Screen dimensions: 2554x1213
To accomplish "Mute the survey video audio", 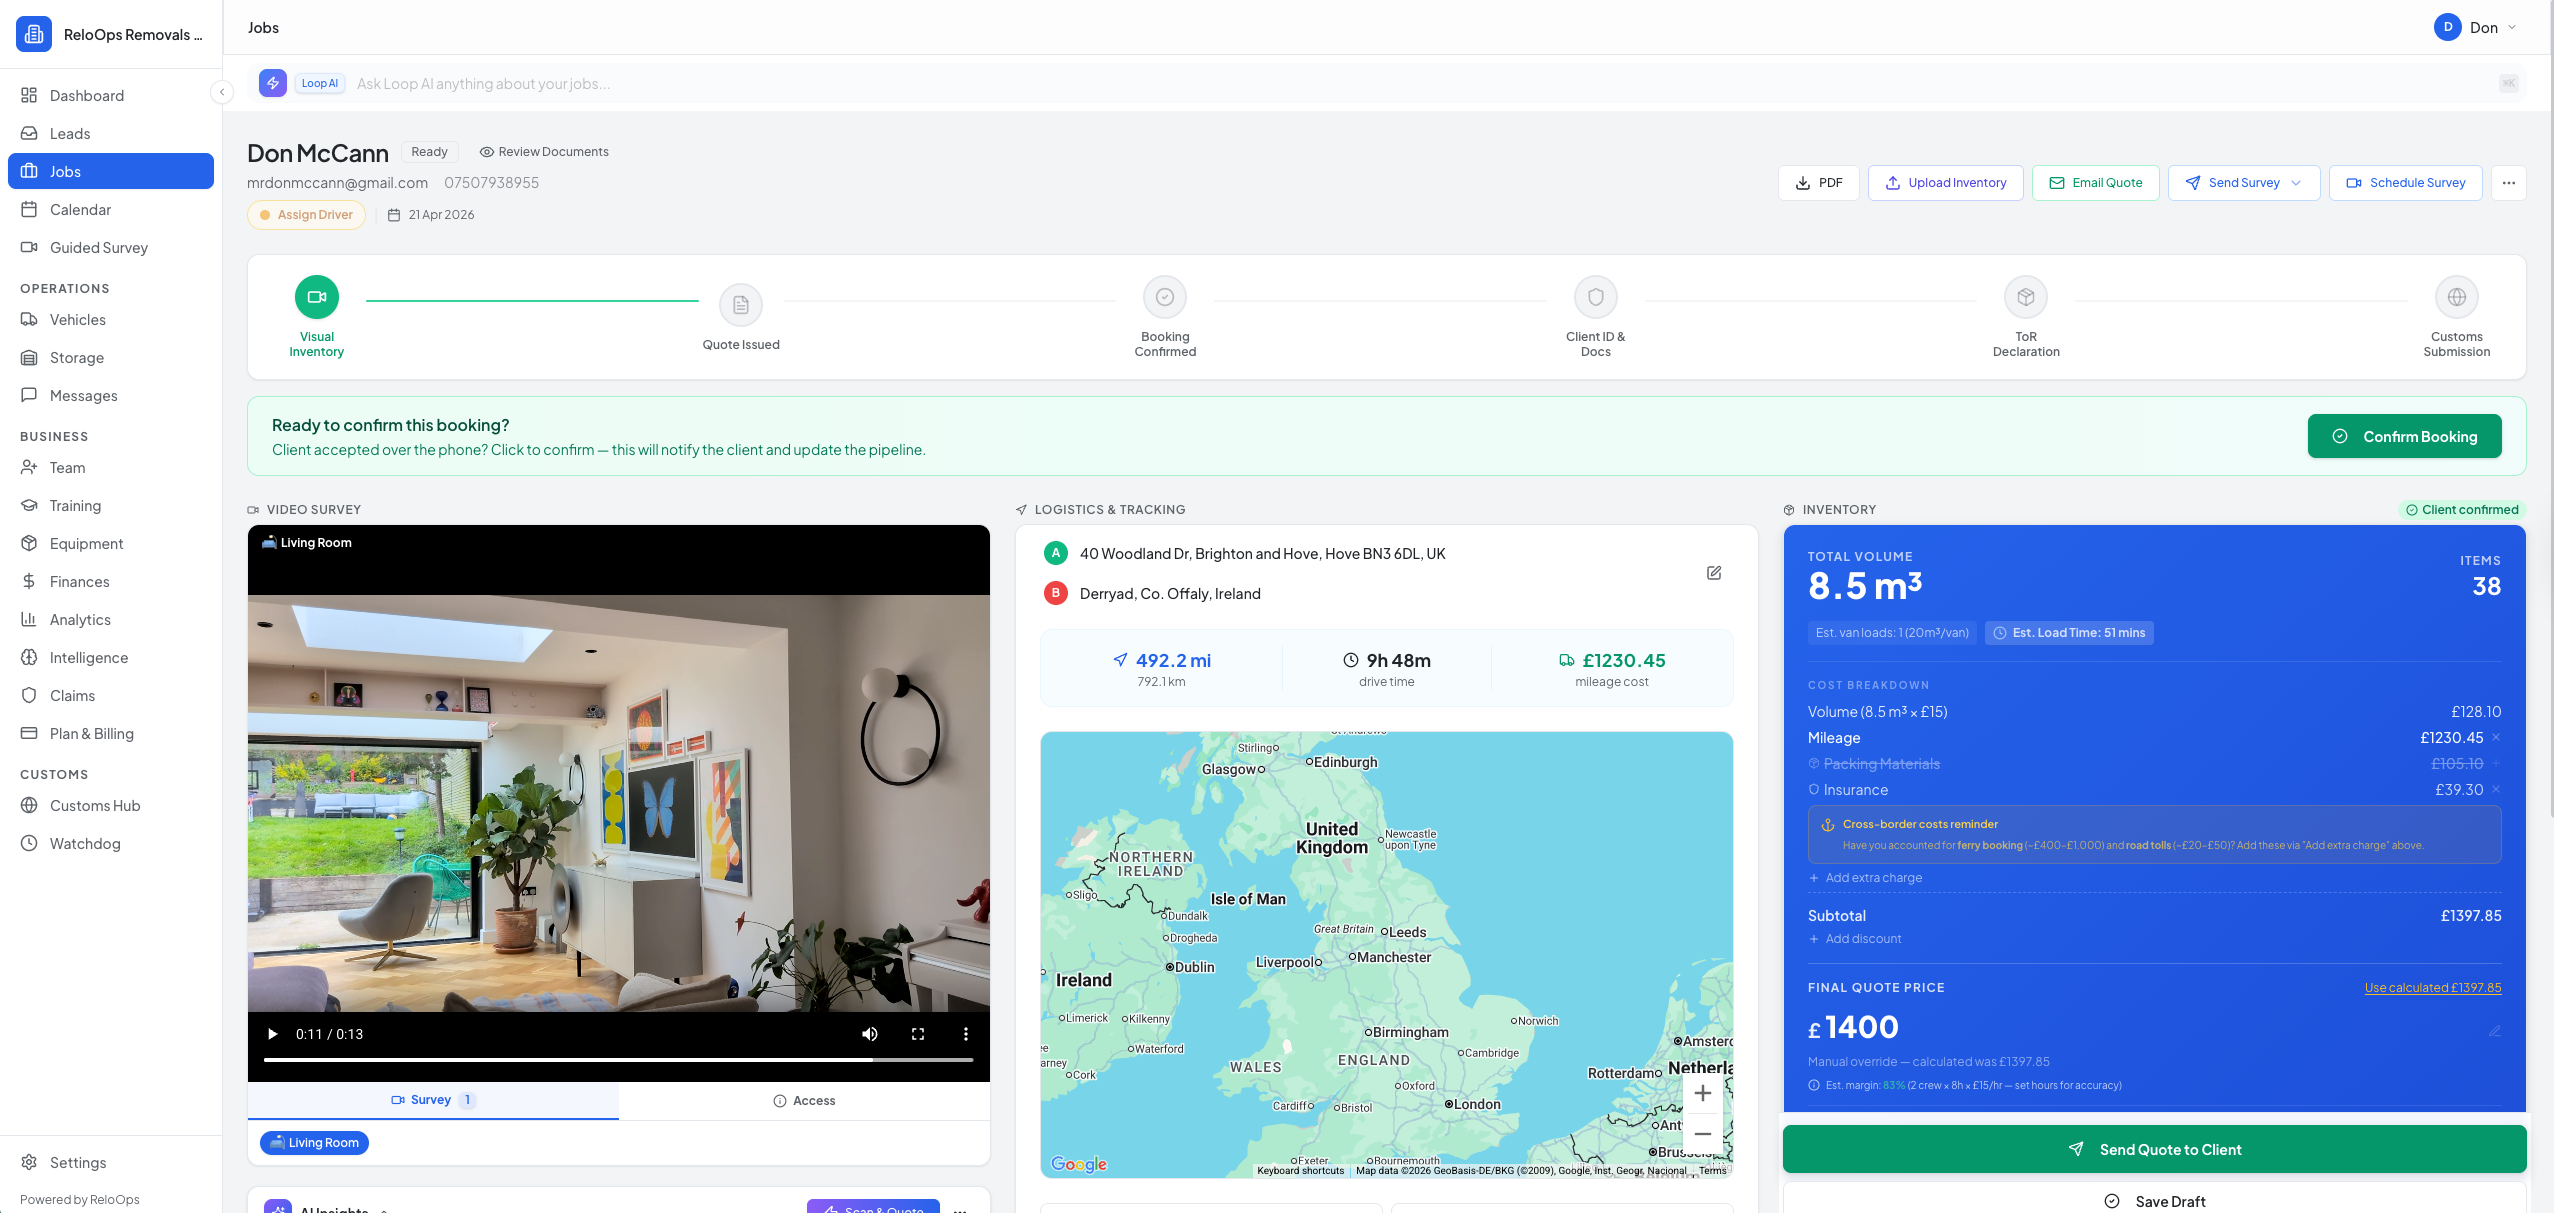I will (868, 1033).
